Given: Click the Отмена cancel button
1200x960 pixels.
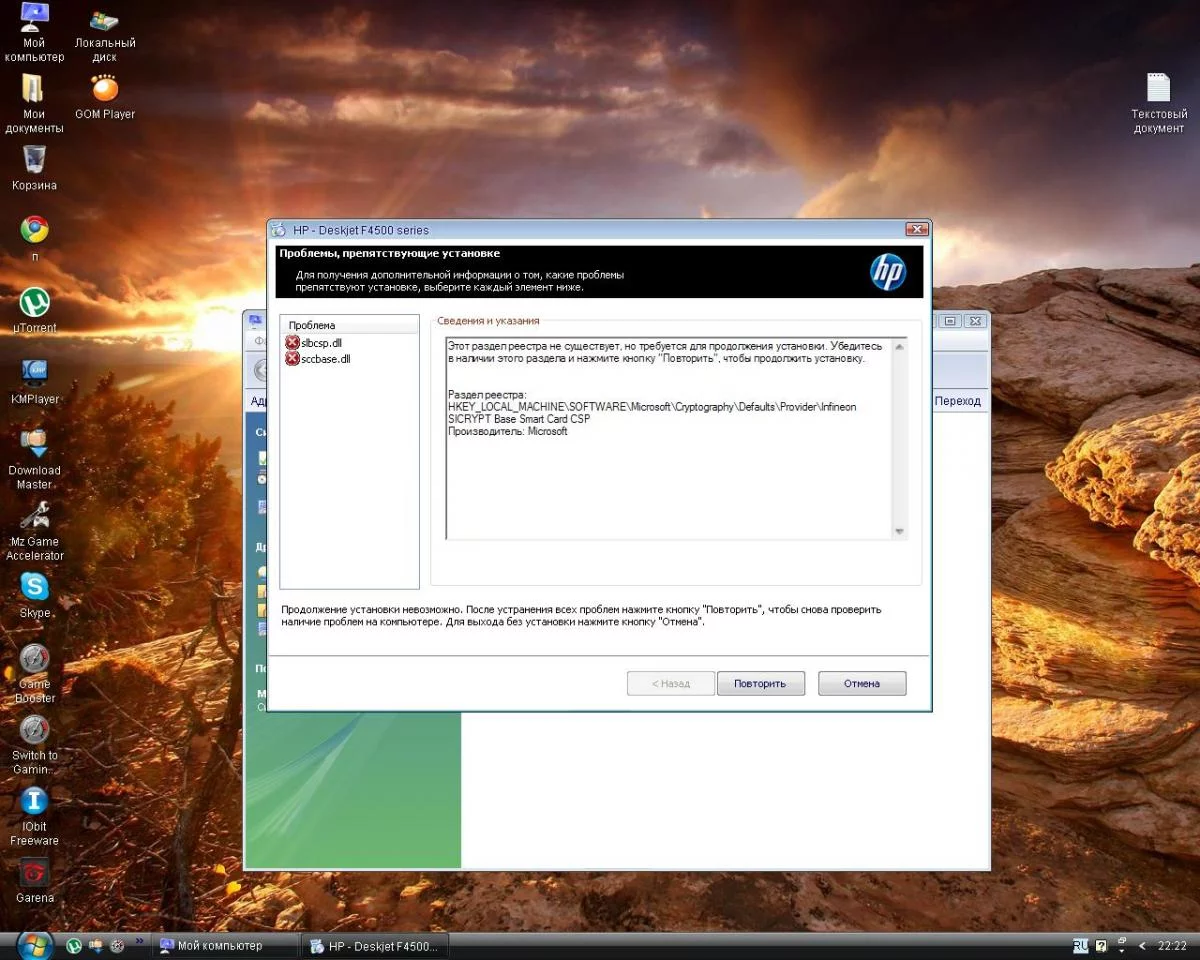Looking at the screenshot, I should click(862, 684).
